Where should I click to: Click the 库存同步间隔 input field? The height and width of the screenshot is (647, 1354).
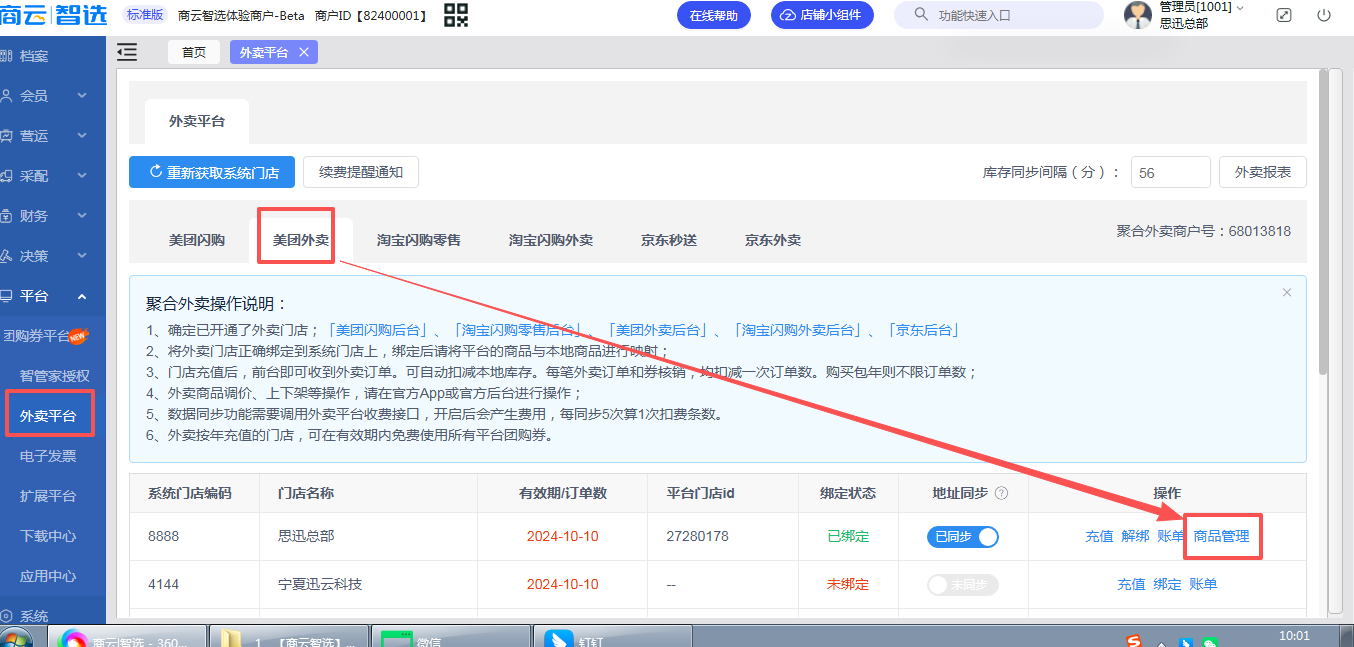[x=1170, y=172]
